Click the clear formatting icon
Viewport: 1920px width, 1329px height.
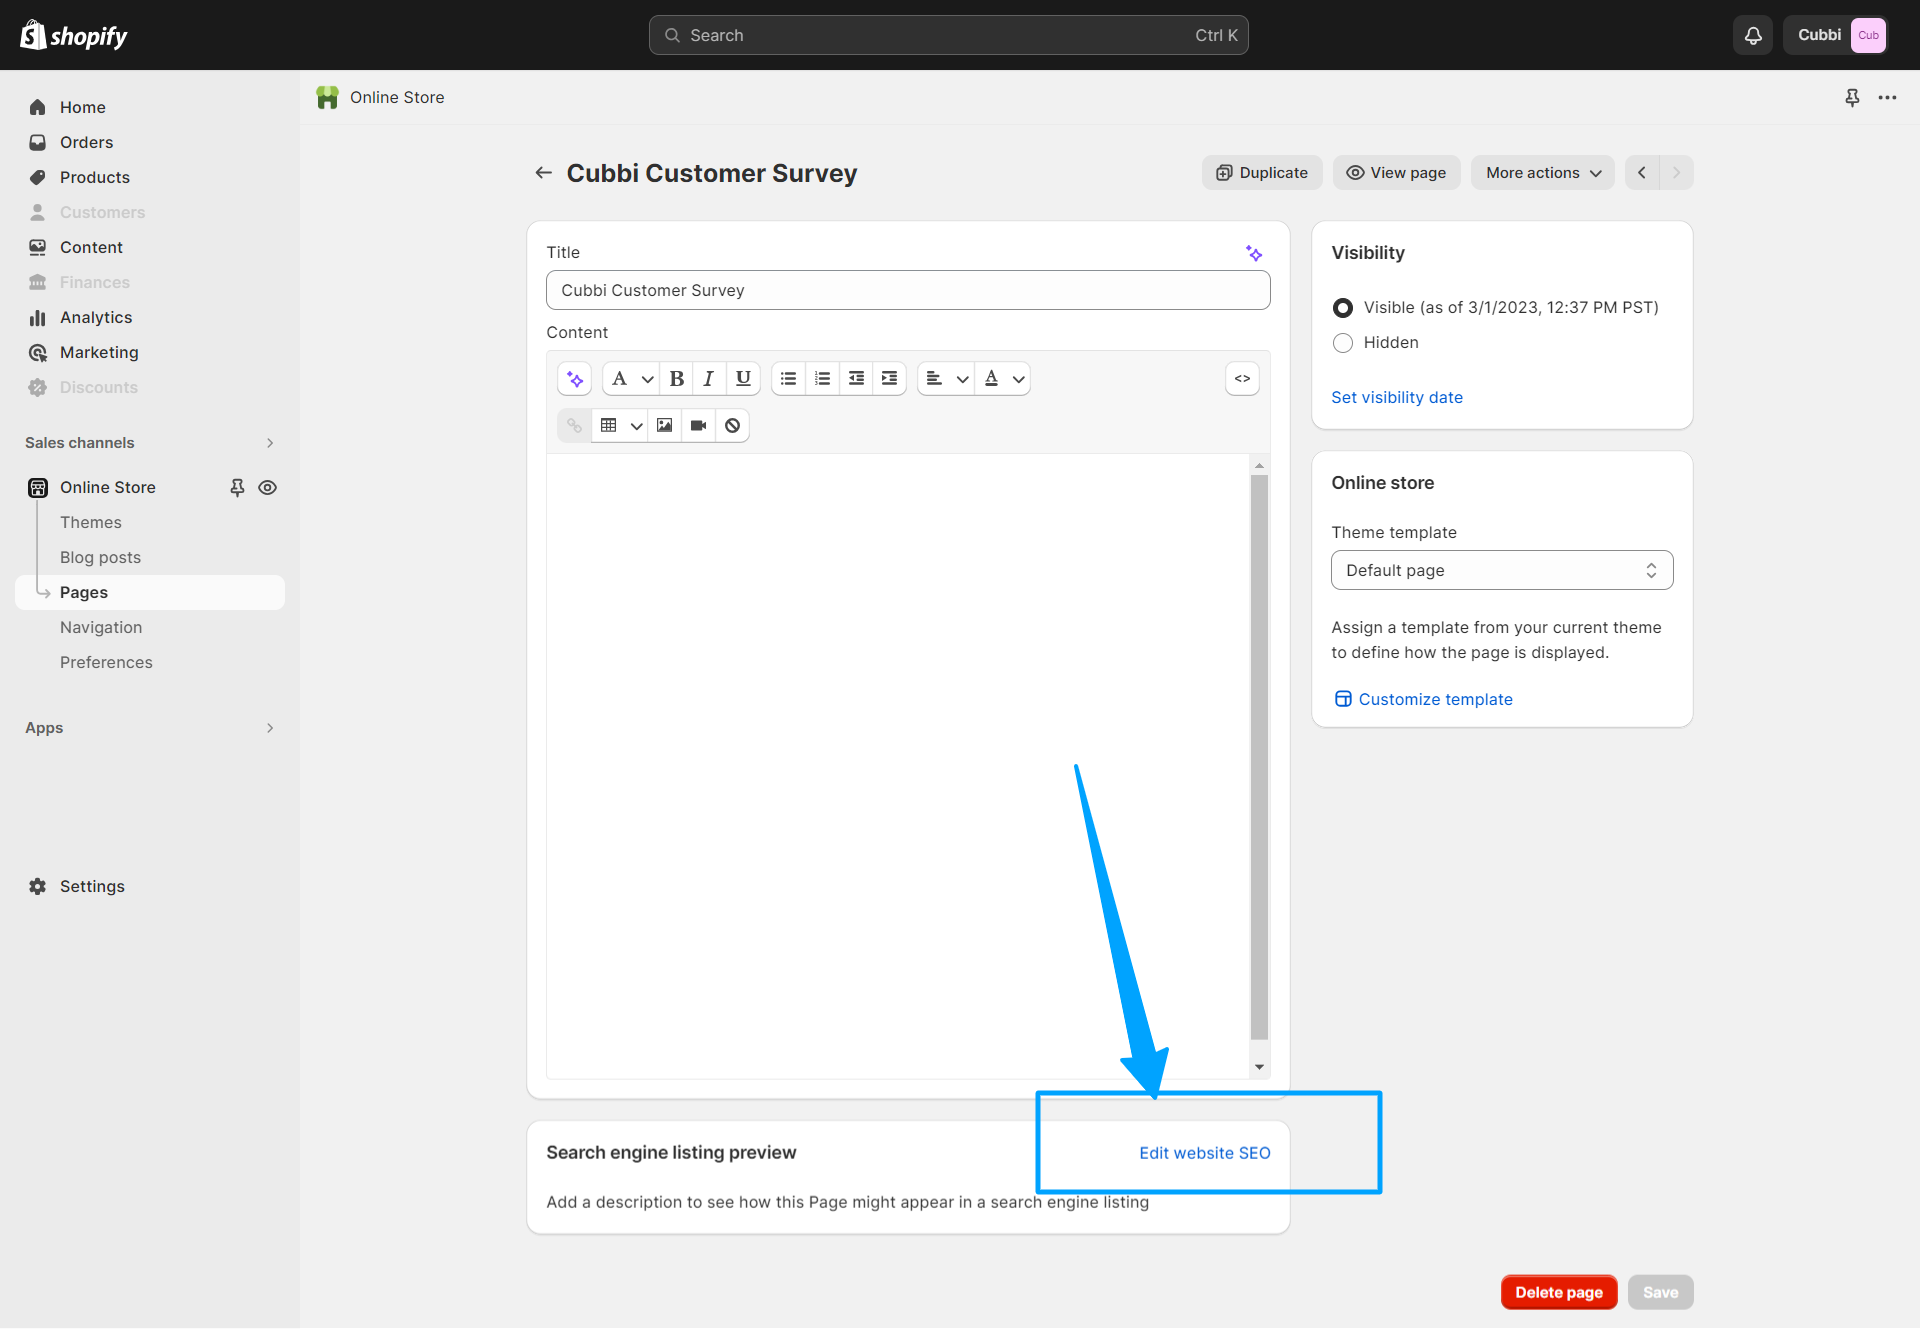coord(733,426)
